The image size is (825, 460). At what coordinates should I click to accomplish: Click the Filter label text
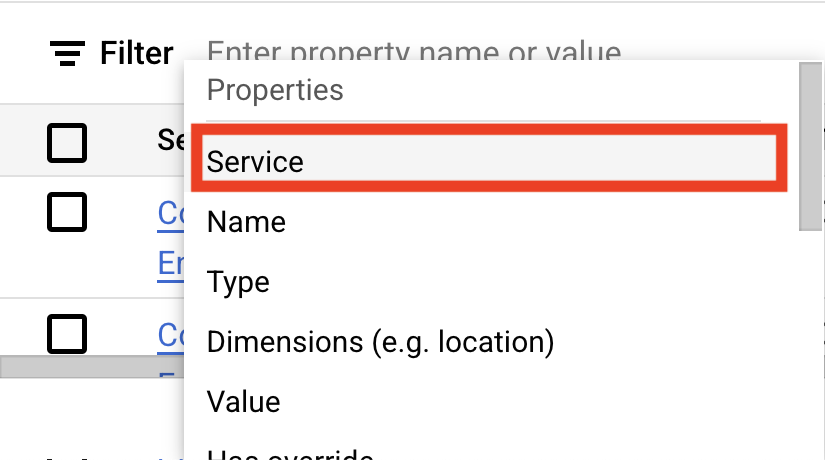pos(137,53)
